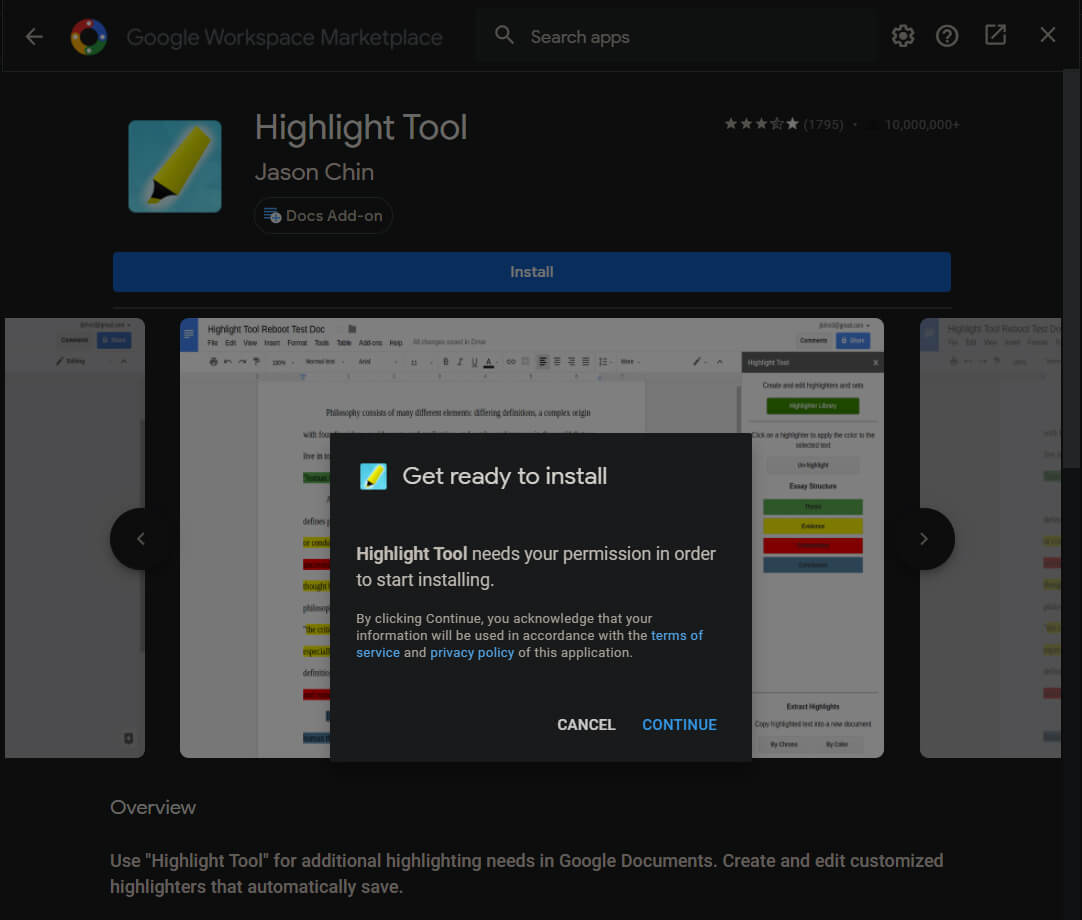Click the blue Share button in screenshot
The image size is (1082, 920).
coord(853,340)
